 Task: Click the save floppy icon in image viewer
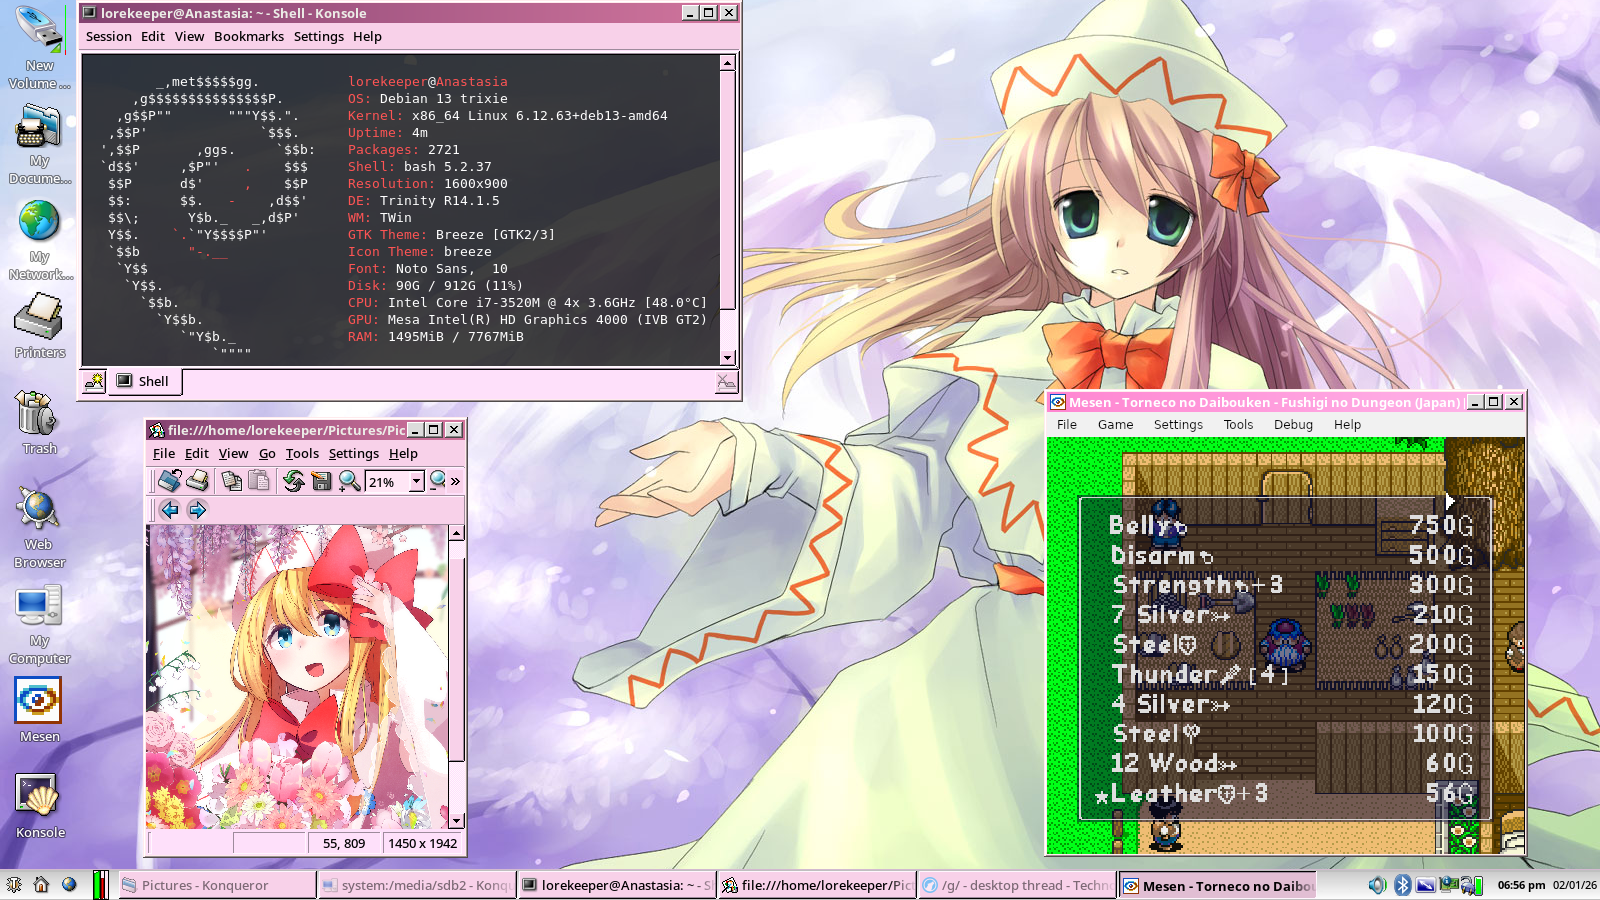pos(321,481)
